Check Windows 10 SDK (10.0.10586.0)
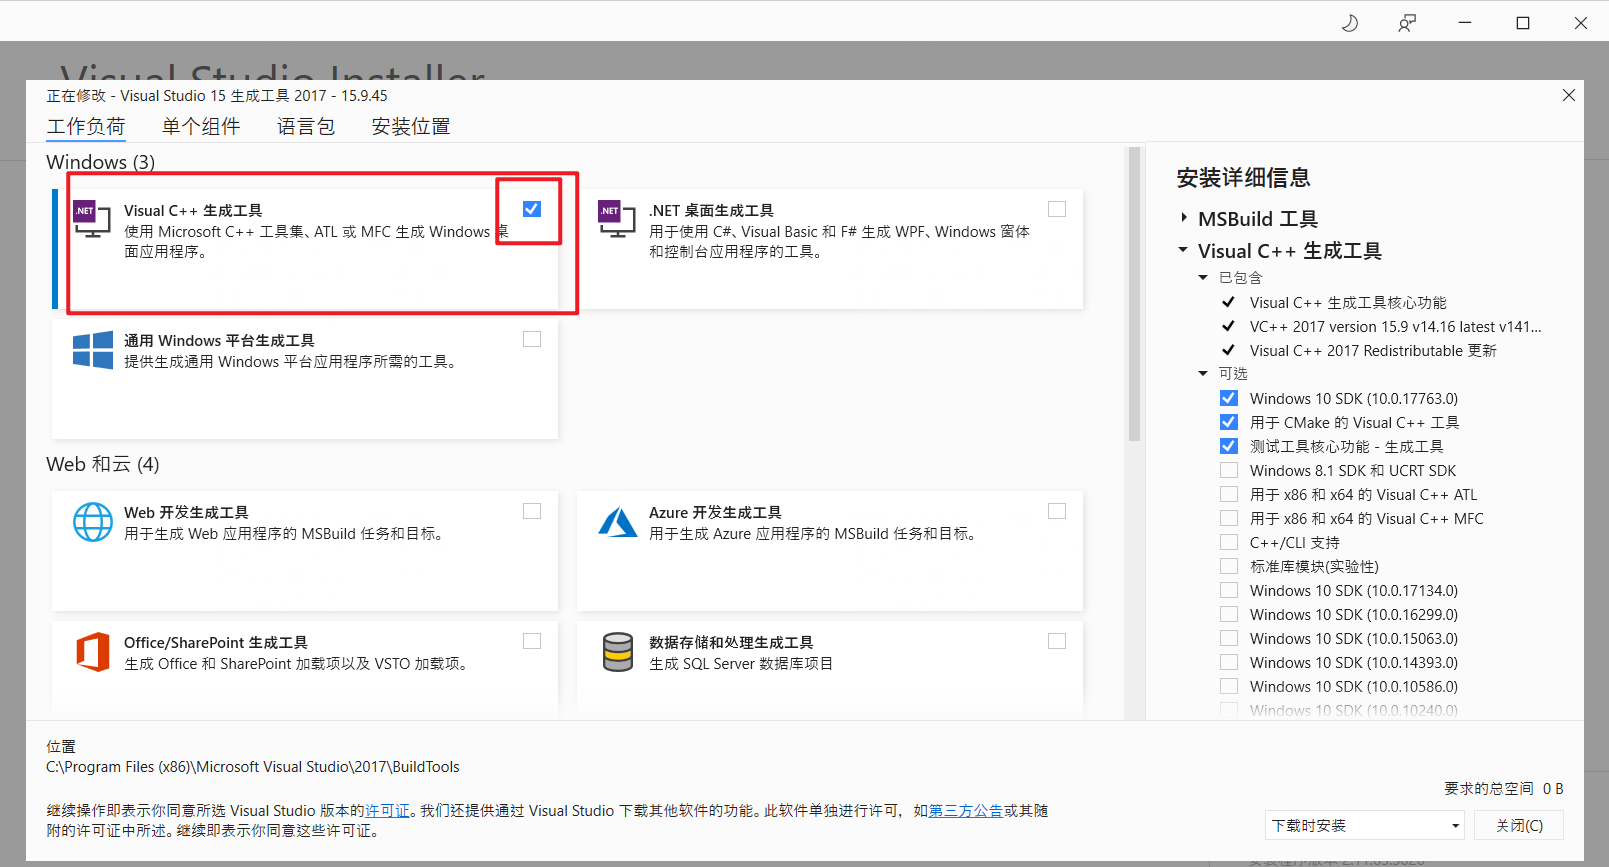Viewport: 1609px width, 867px height. click(x=1229, y=686)
